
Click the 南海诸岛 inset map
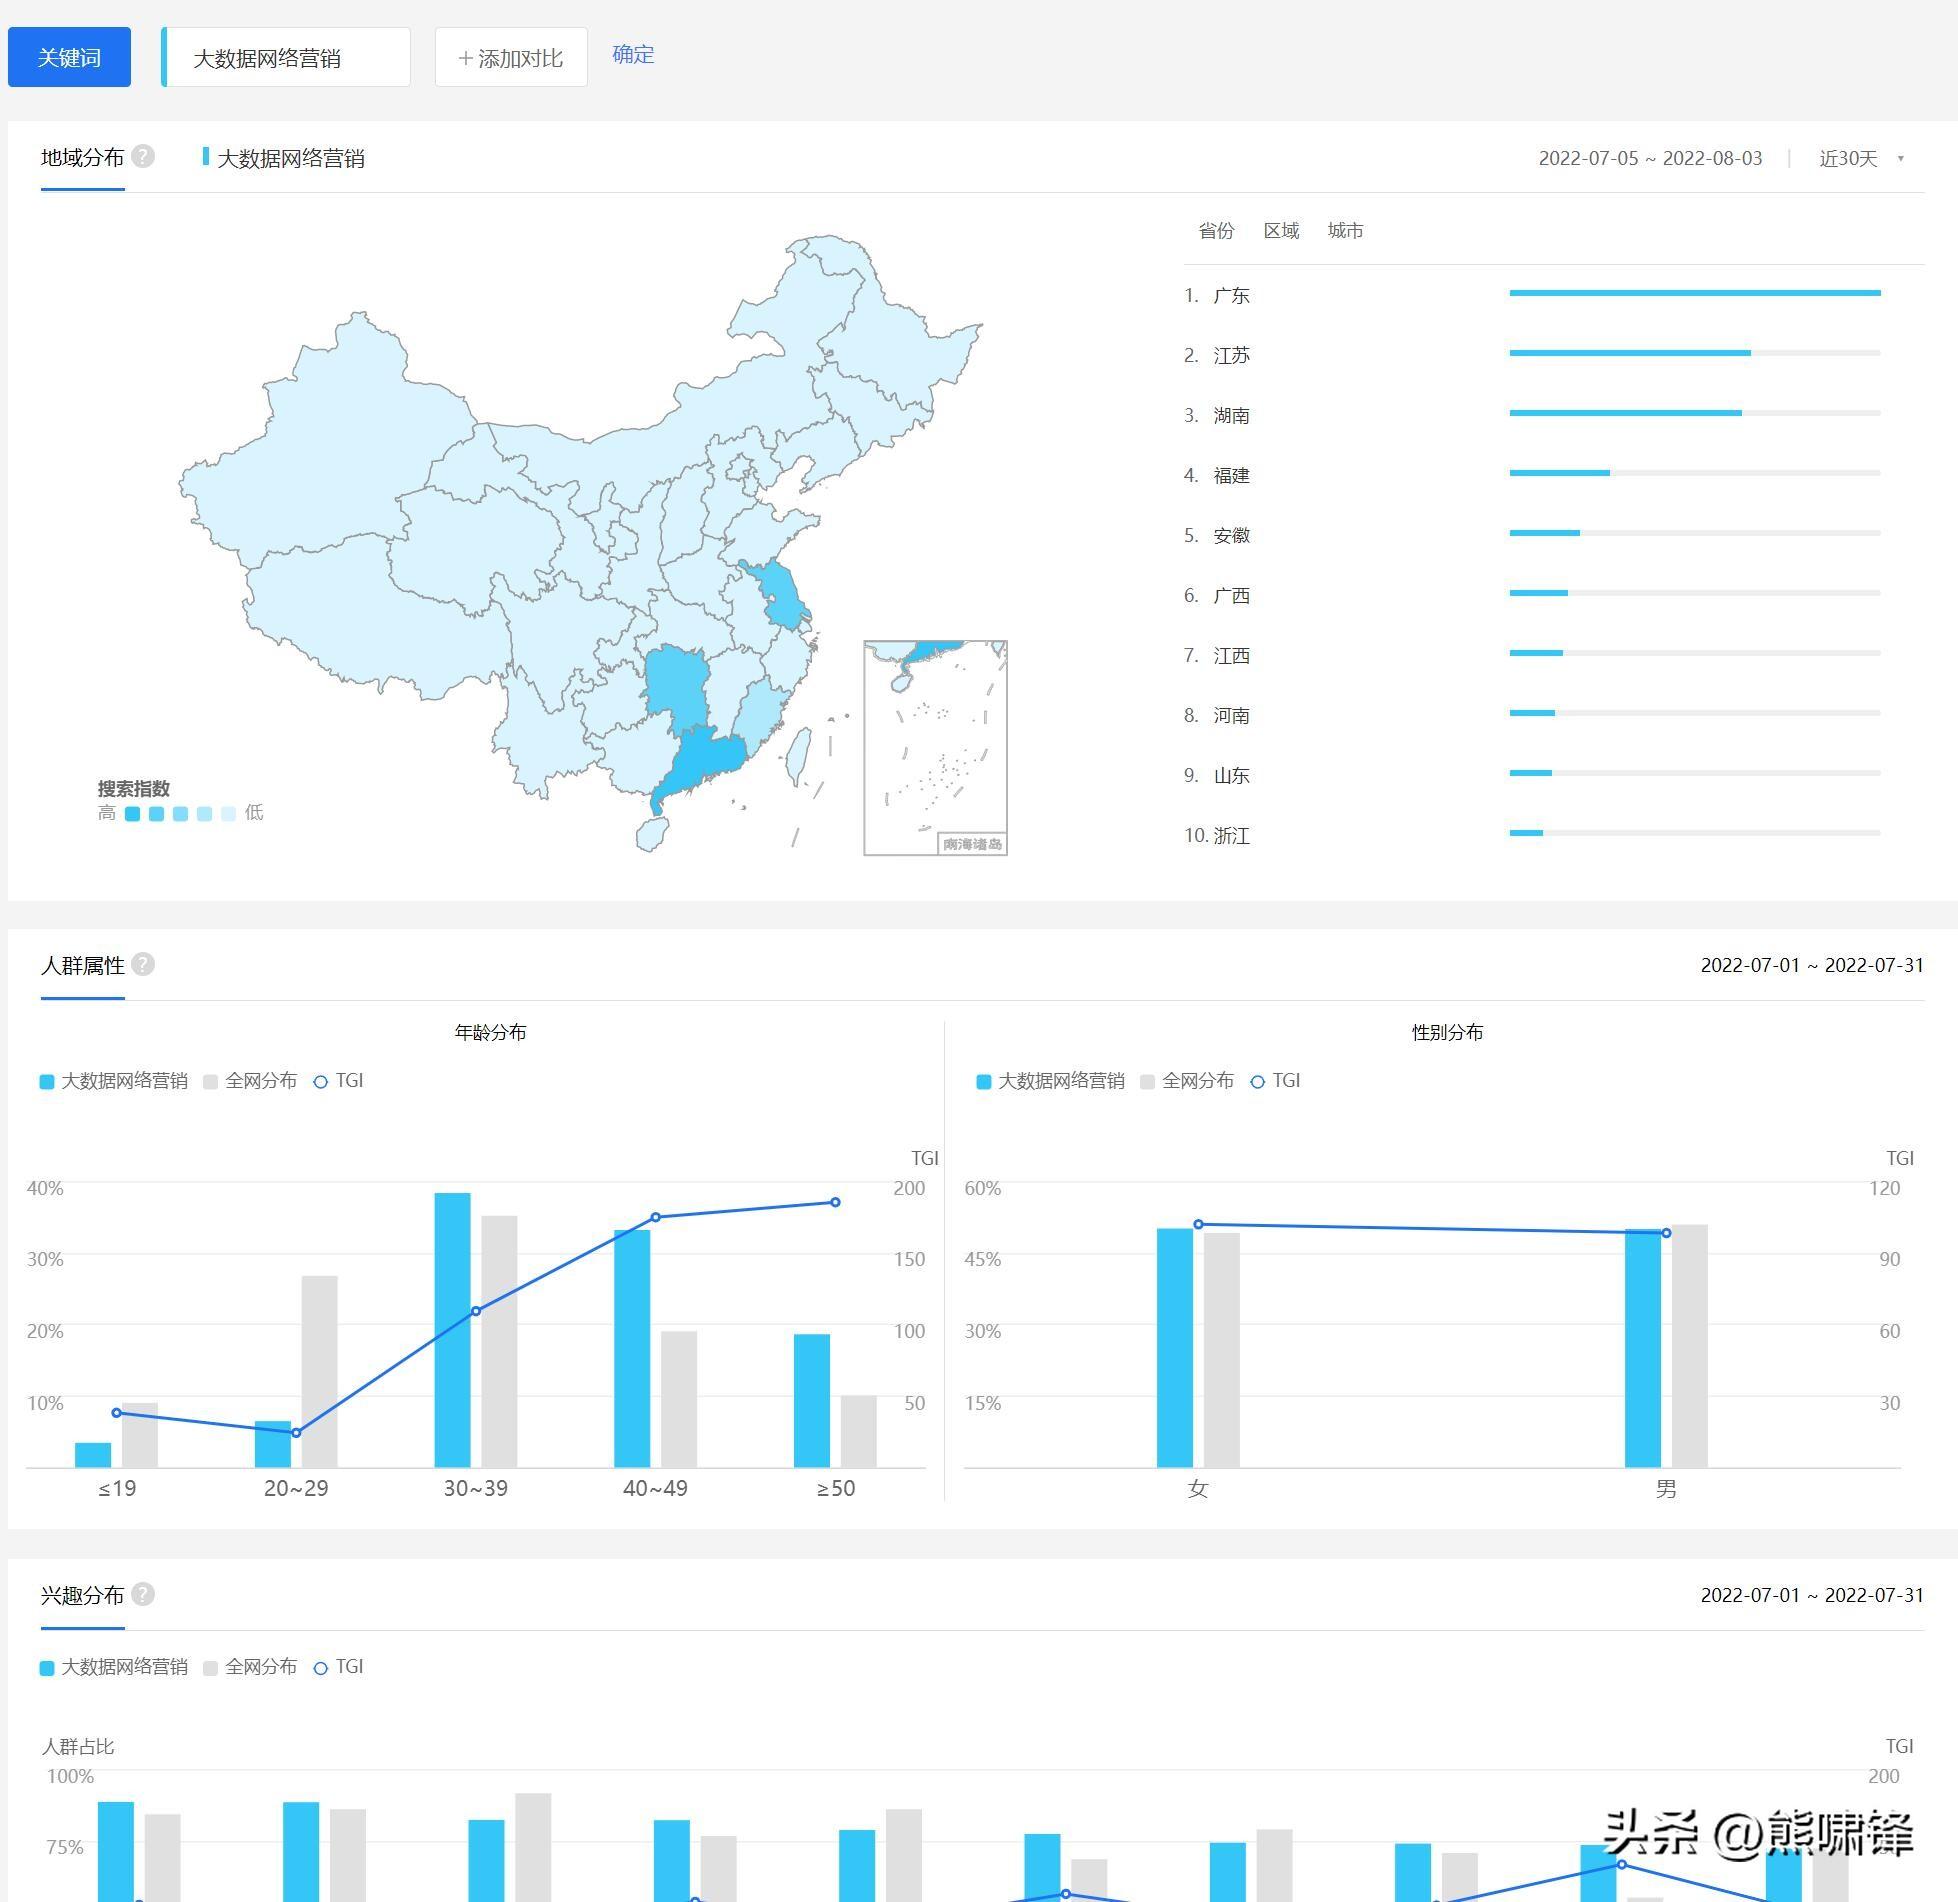(935, 748)
